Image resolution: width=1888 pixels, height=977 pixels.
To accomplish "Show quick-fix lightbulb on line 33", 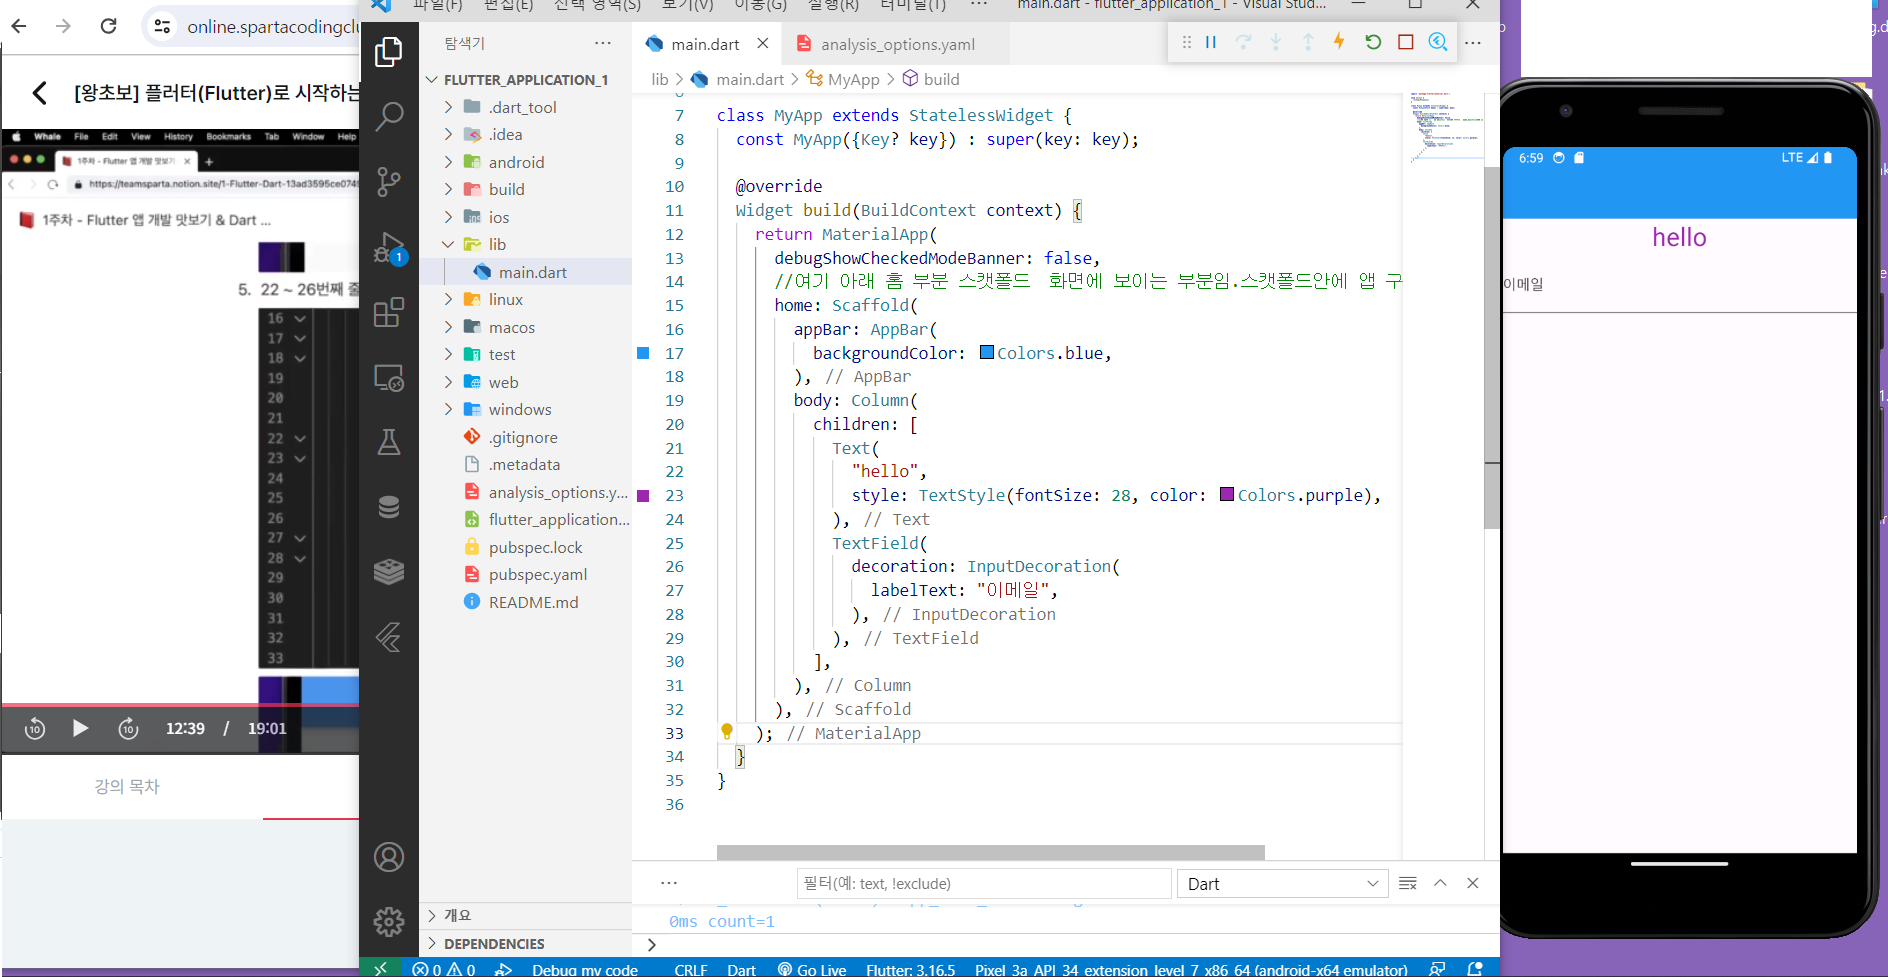I will (727, 732).
